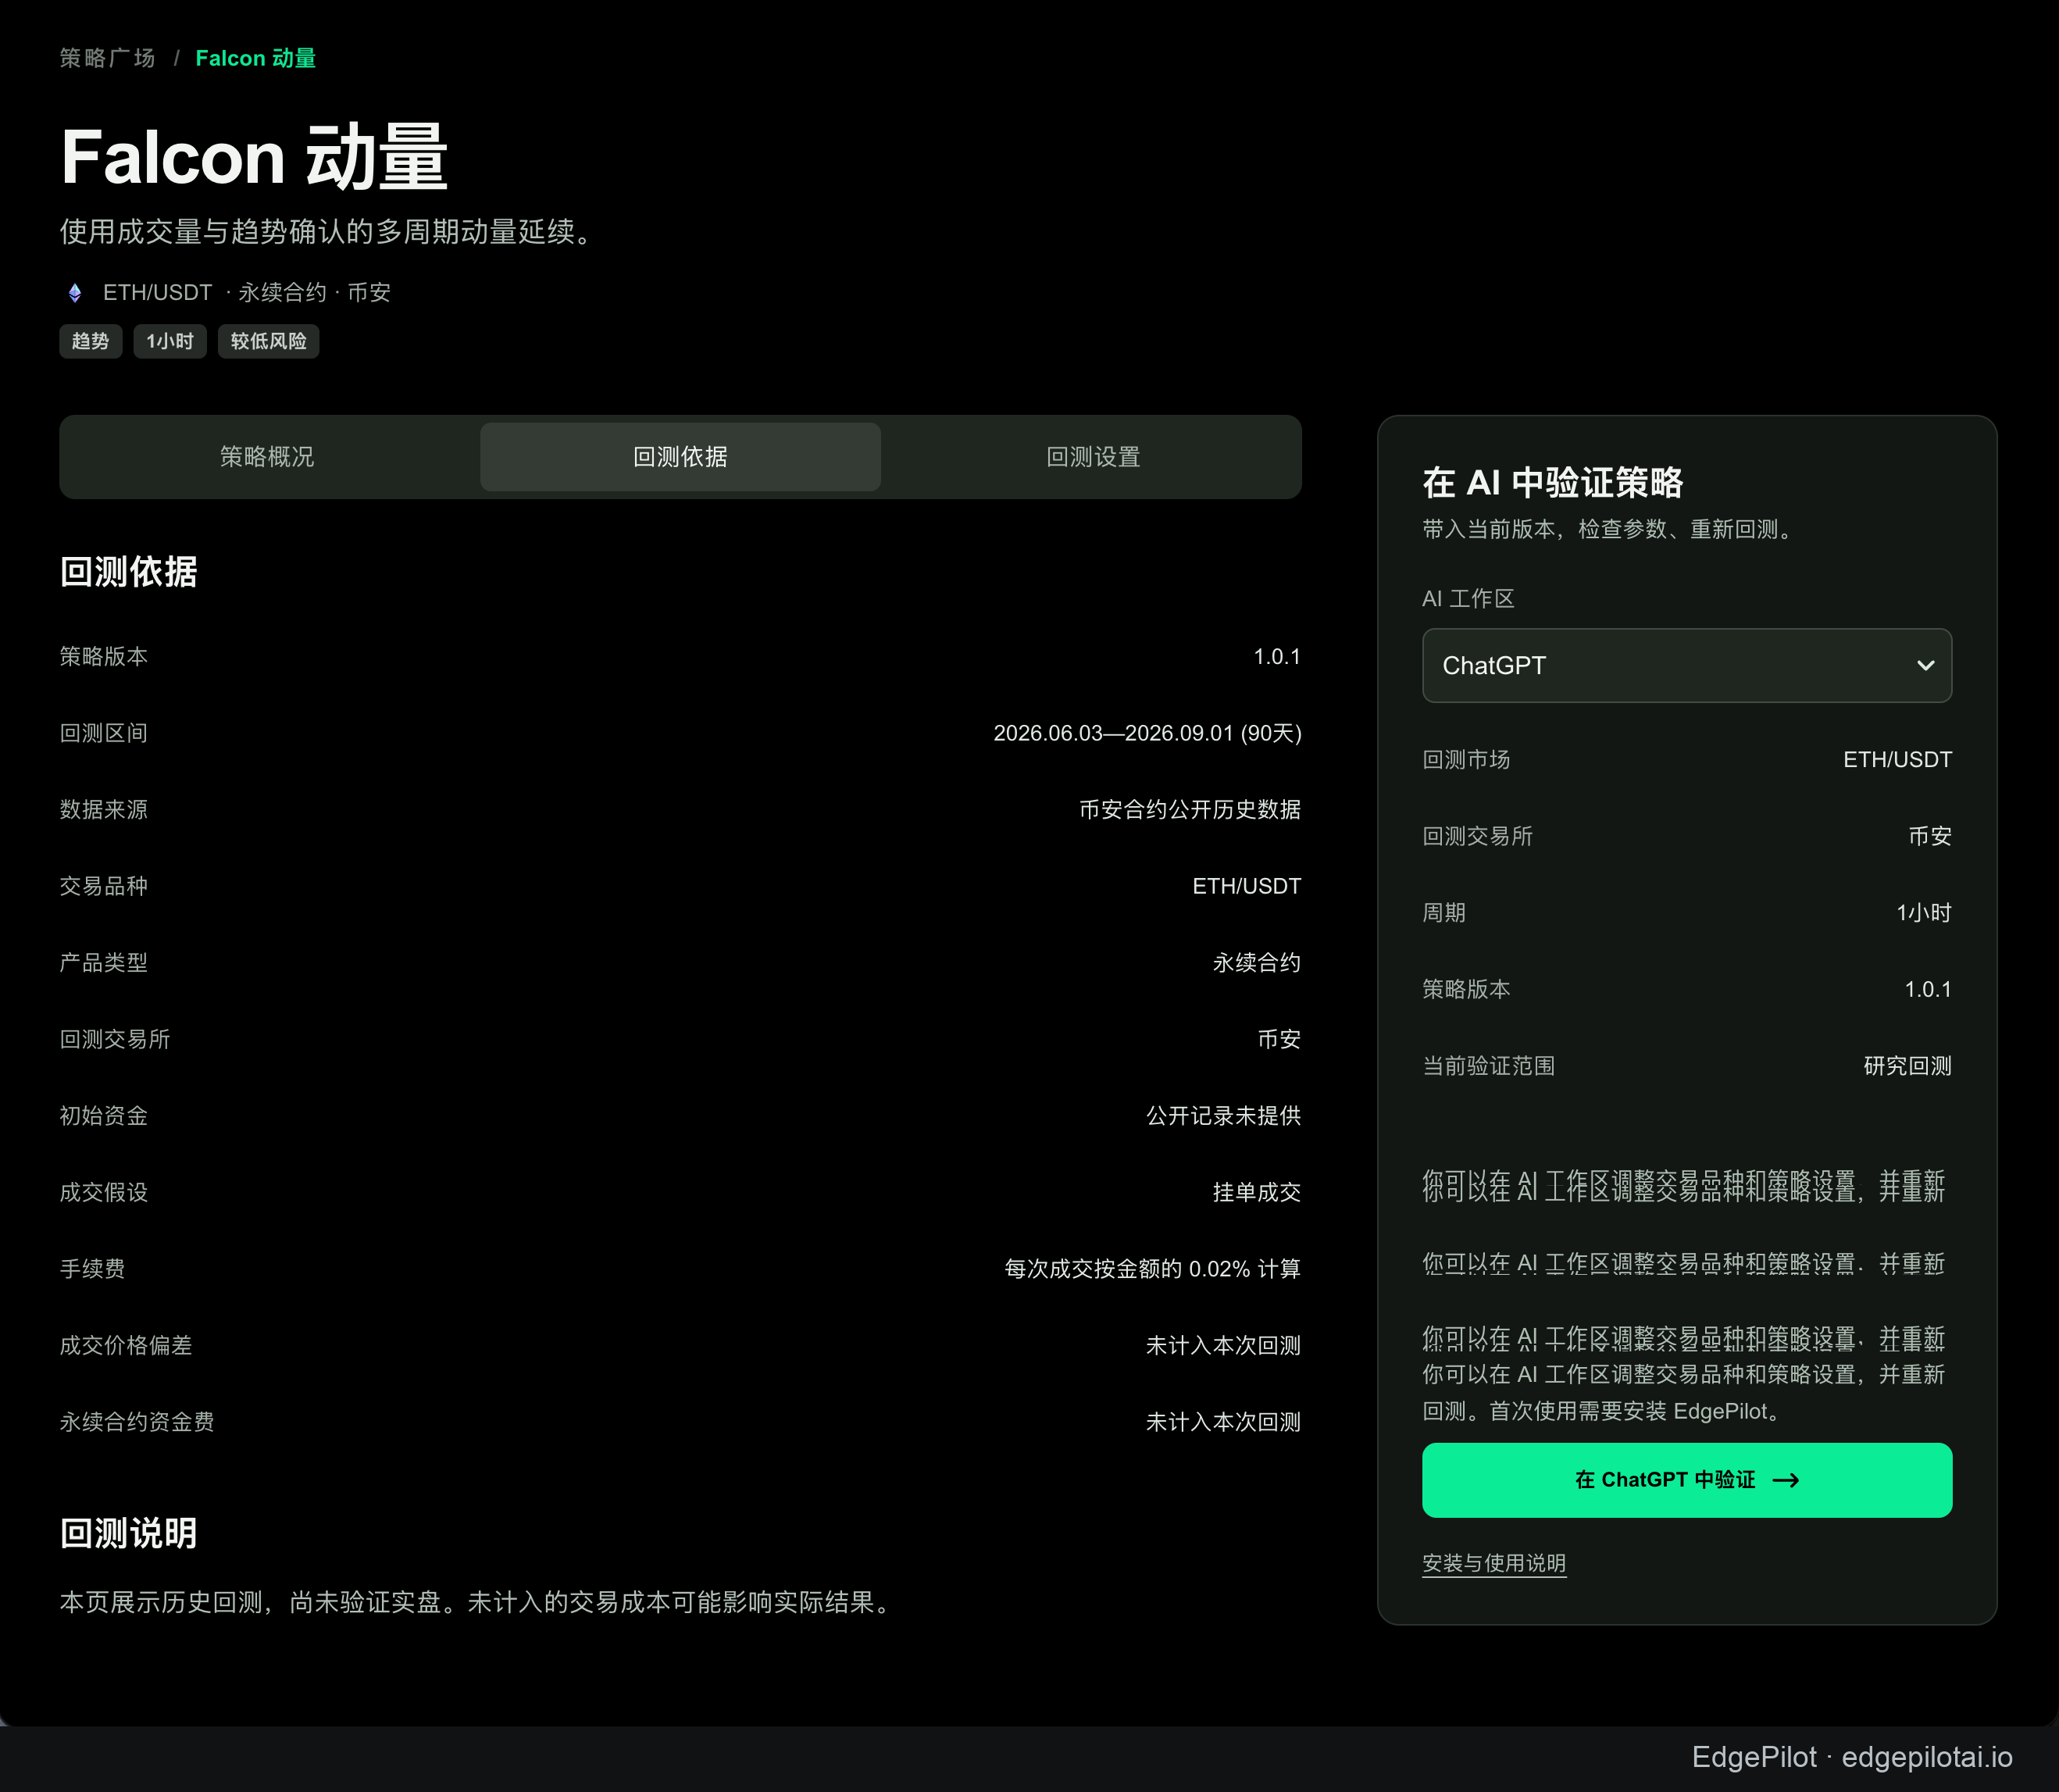Open the AI 工作区 ChatGPT dropdown

pos(1686,665)
